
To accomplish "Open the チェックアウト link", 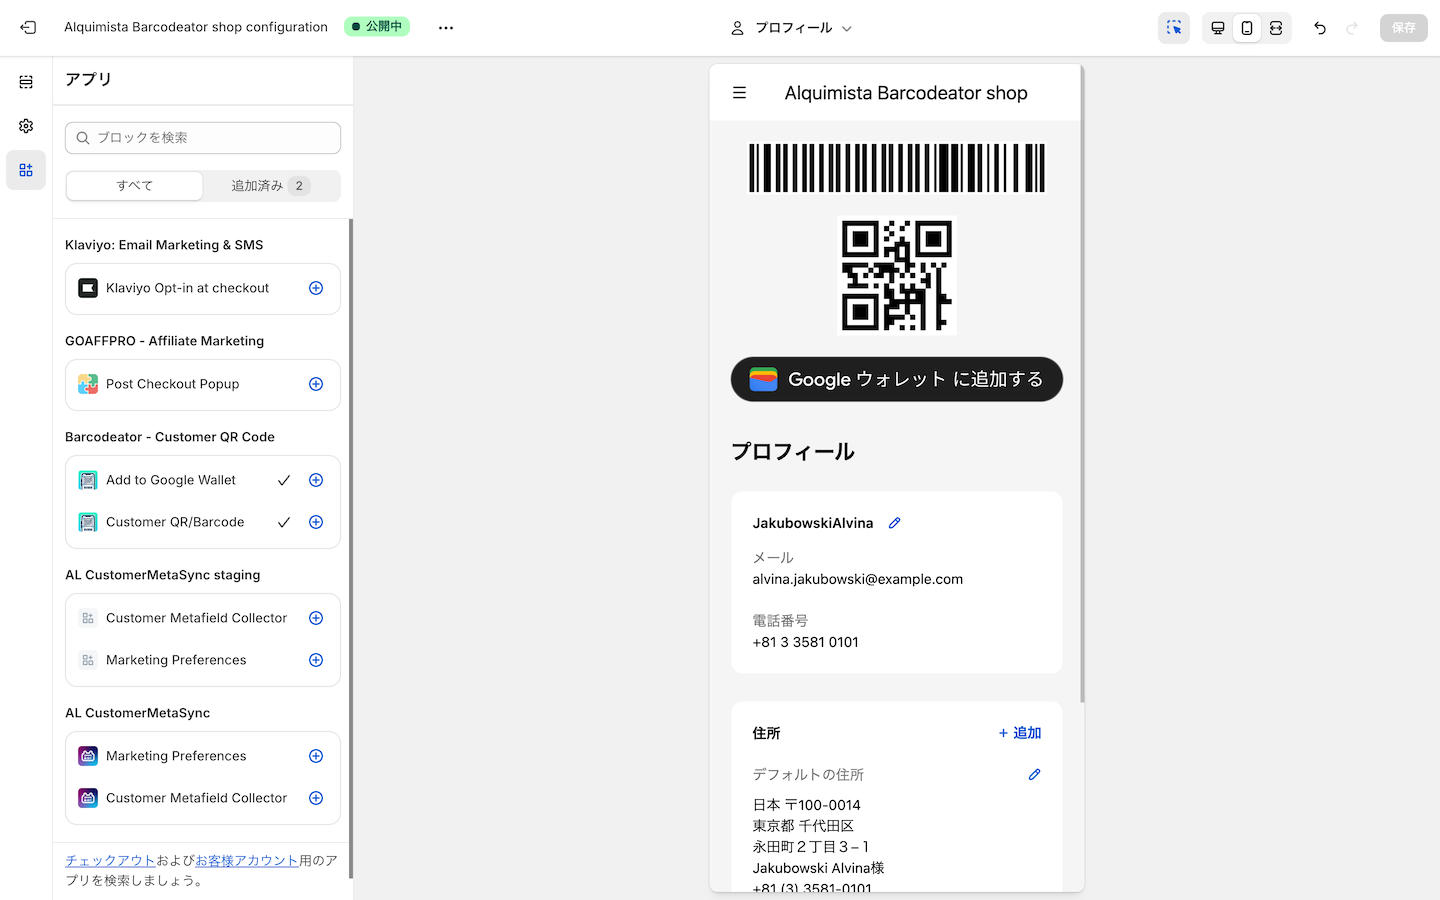I will point(110,861).
